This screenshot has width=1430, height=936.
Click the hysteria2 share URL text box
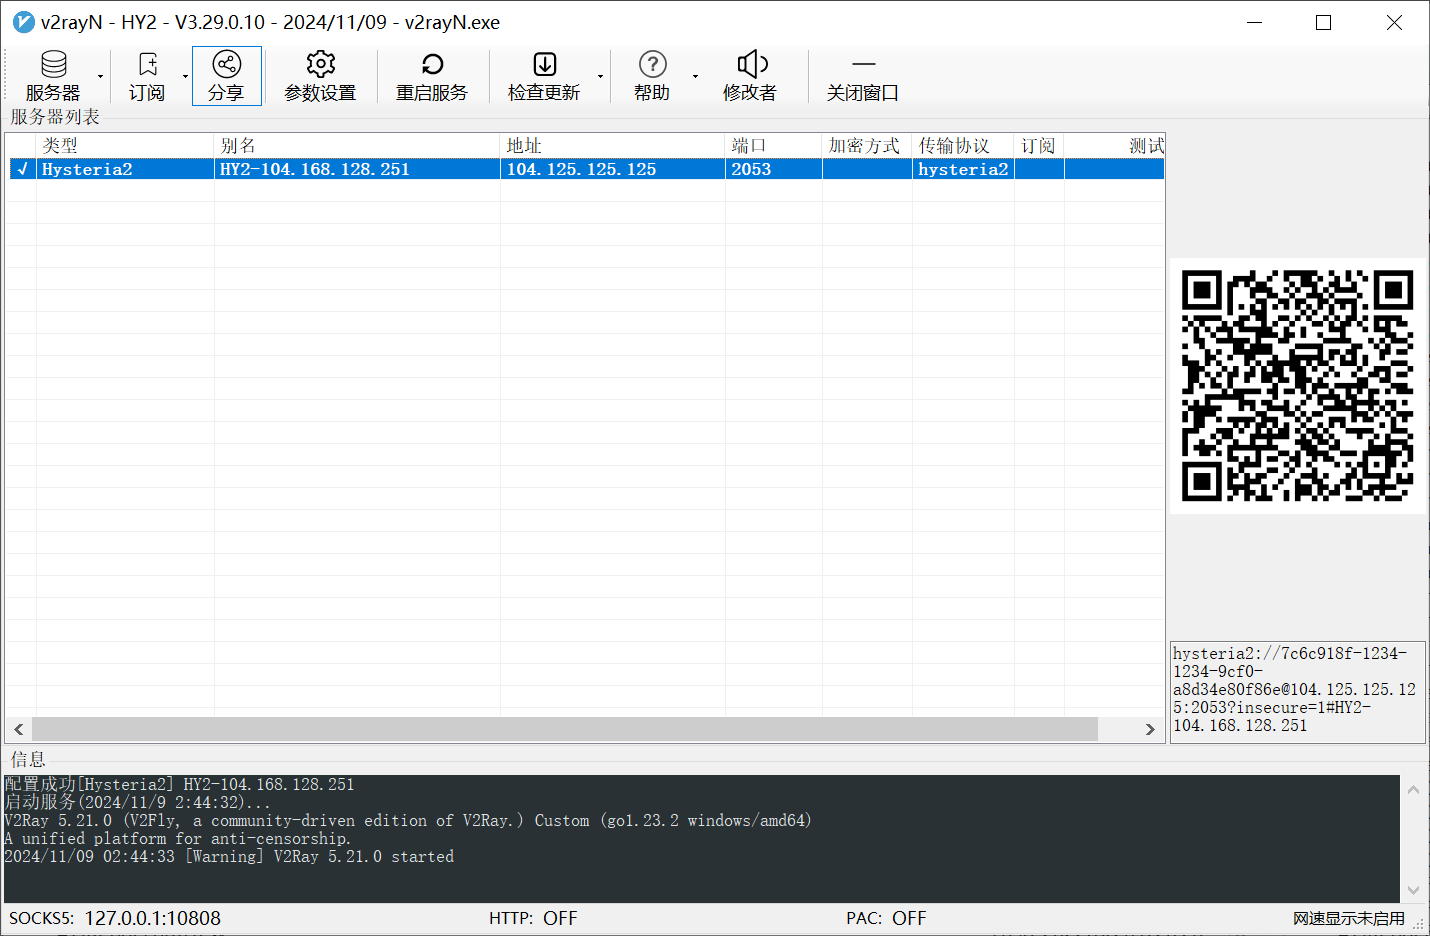1297,691
